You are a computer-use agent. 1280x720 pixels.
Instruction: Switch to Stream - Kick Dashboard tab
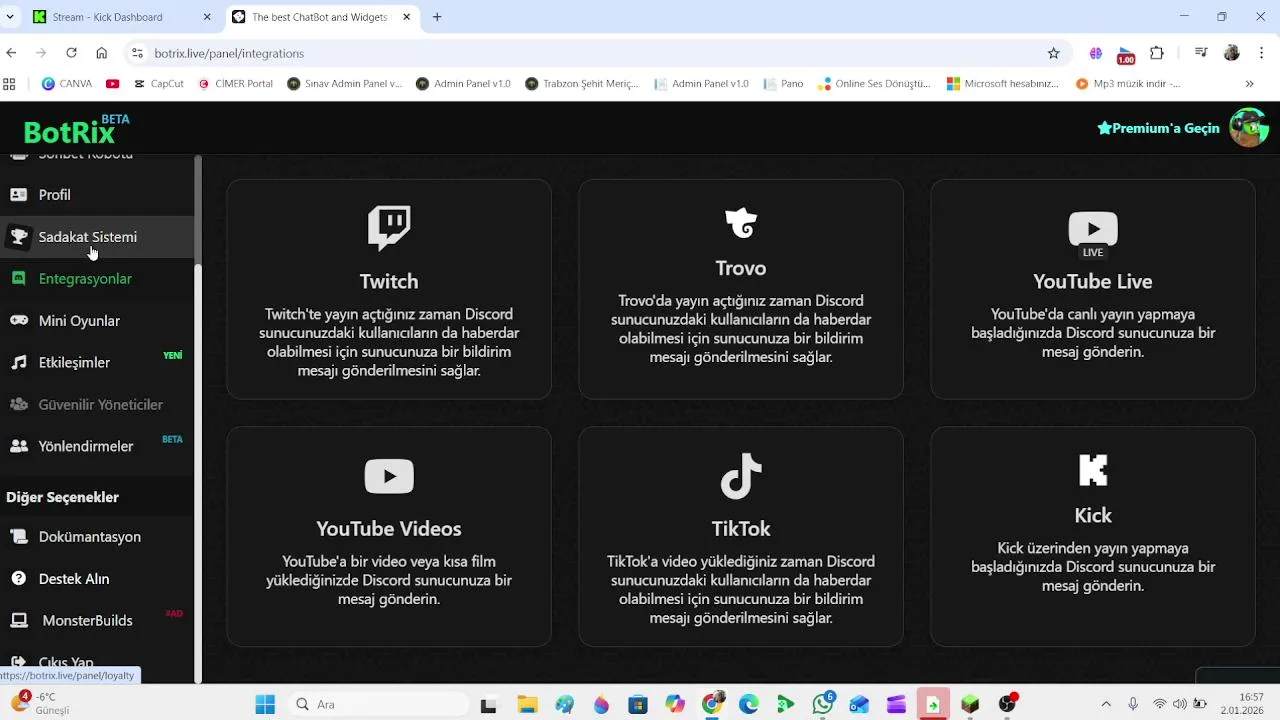122,17
